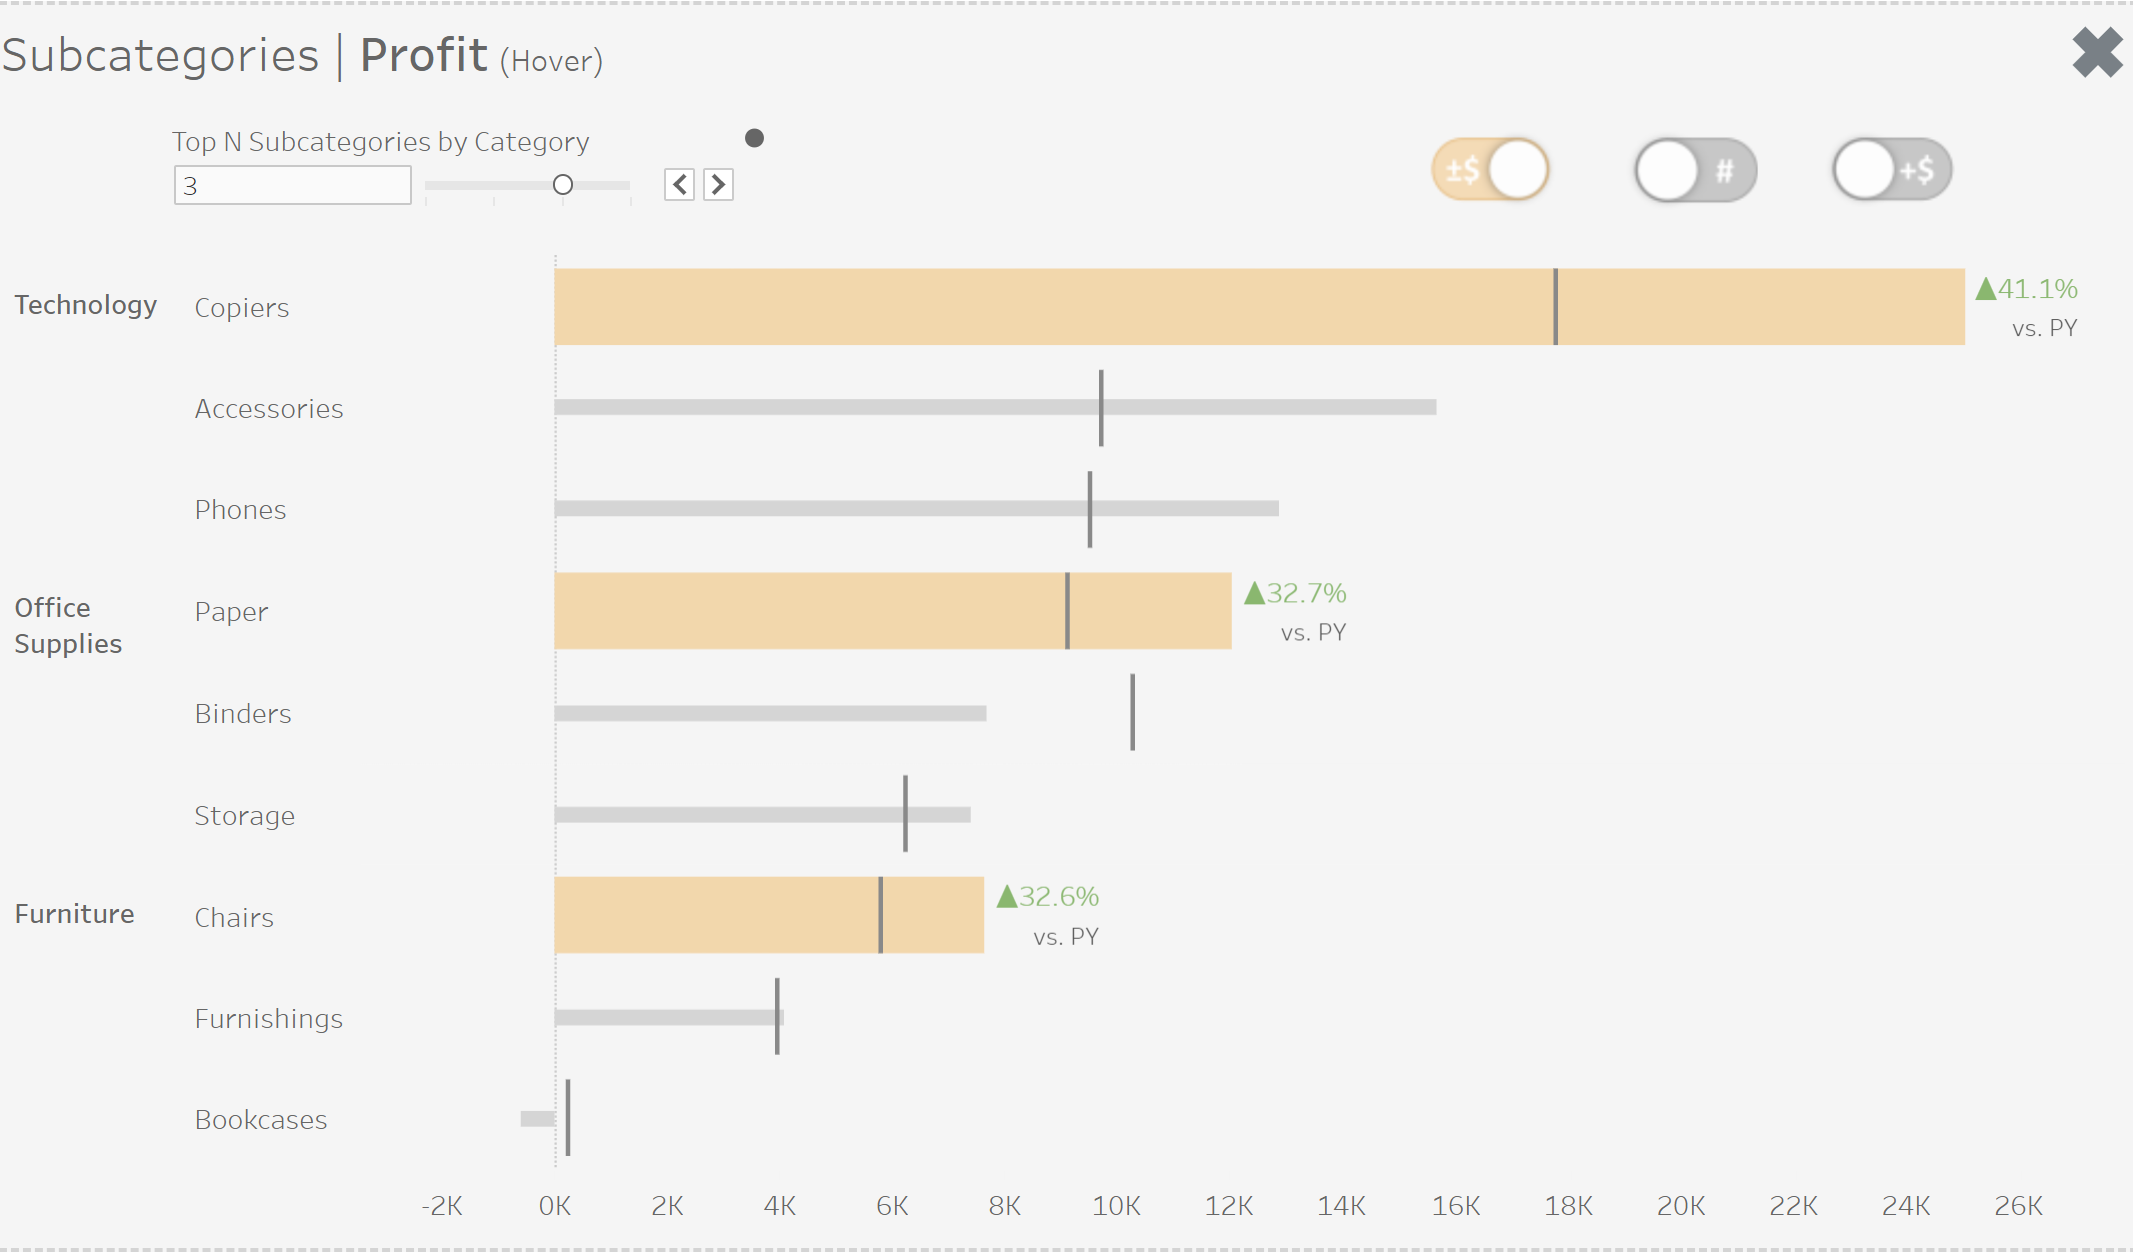Toggle the ±$ profit switch
The width and height of the screenshot is (2133, 1260).
click(1490, 170)
